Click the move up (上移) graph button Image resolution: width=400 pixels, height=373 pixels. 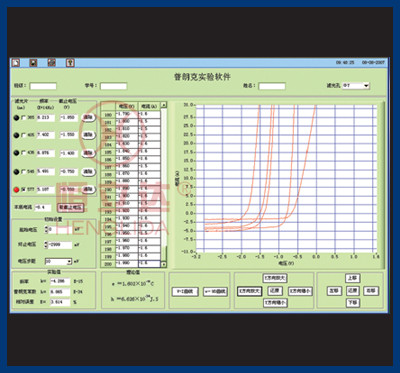point(353,278)
